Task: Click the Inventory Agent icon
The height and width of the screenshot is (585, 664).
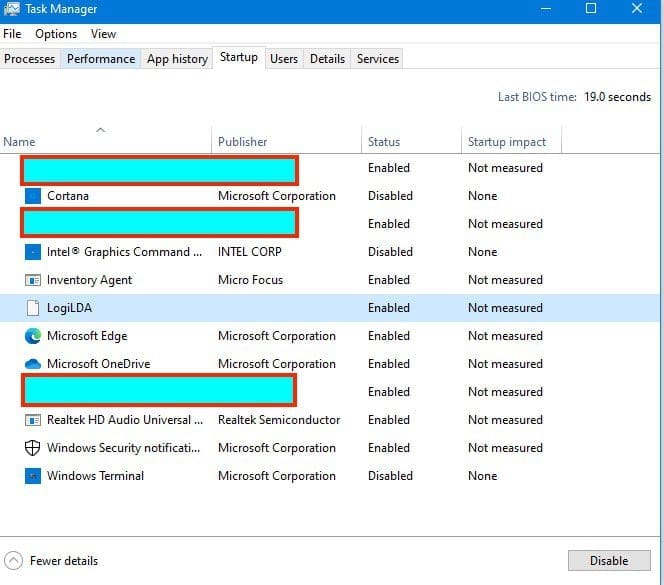Action: 32,280
